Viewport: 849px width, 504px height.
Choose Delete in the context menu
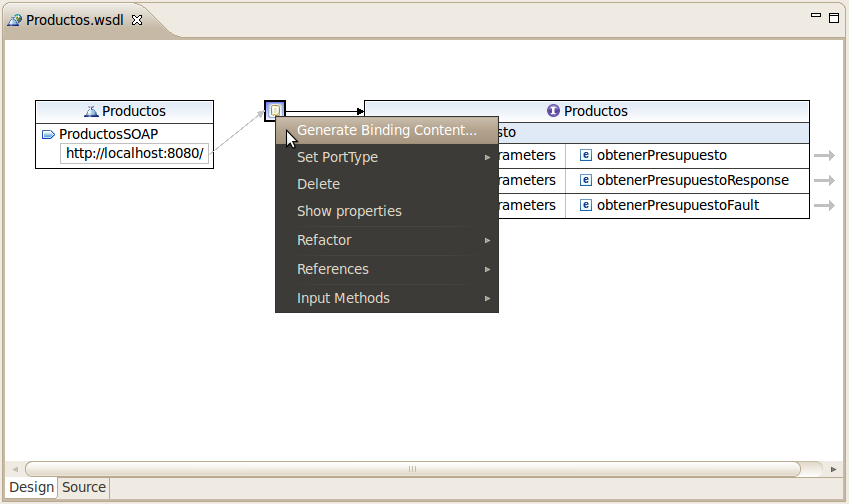pos(387,185)
